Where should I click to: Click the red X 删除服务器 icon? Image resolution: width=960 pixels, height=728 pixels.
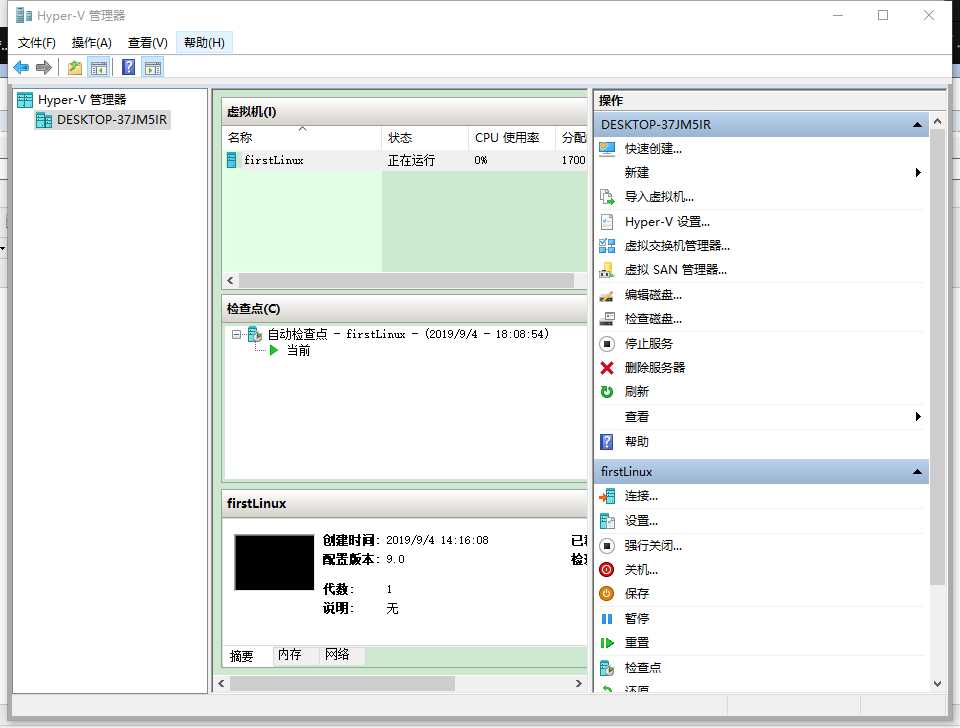pos(607,368)
